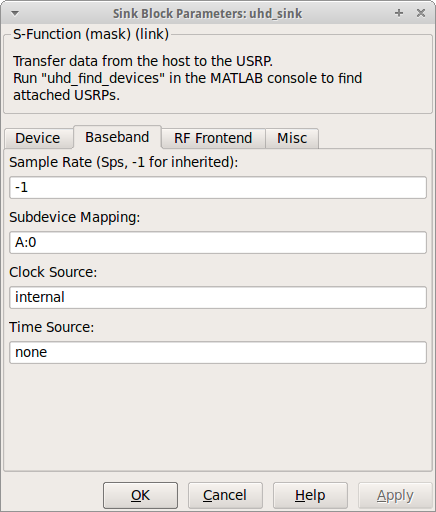Viewport: 436px width, 512px height.
Task: Focus the Subdevice Mapping text box
Action: pos(218,242)
